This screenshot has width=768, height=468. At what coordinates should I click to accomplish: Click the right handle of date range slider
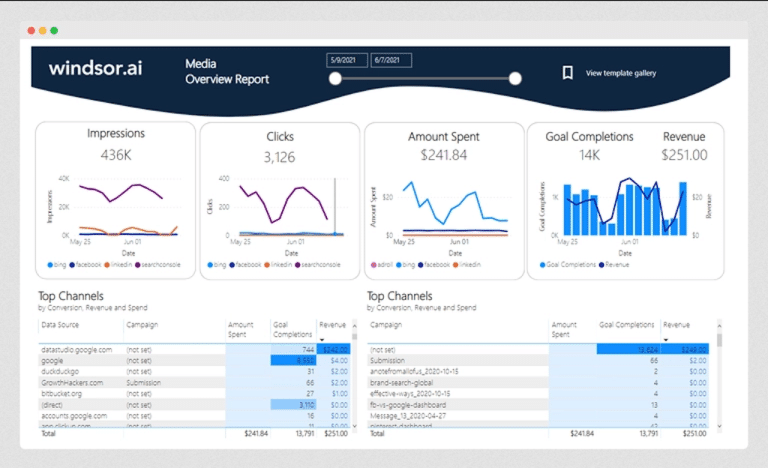click(515, 78)
